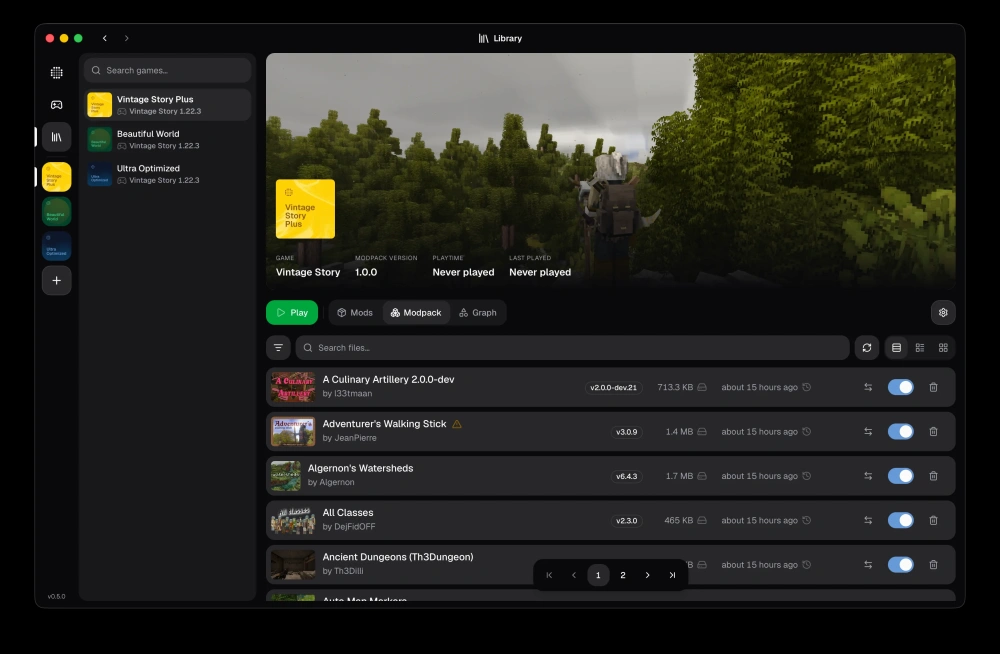Go to next page in pagination

(x=647, y=575)
